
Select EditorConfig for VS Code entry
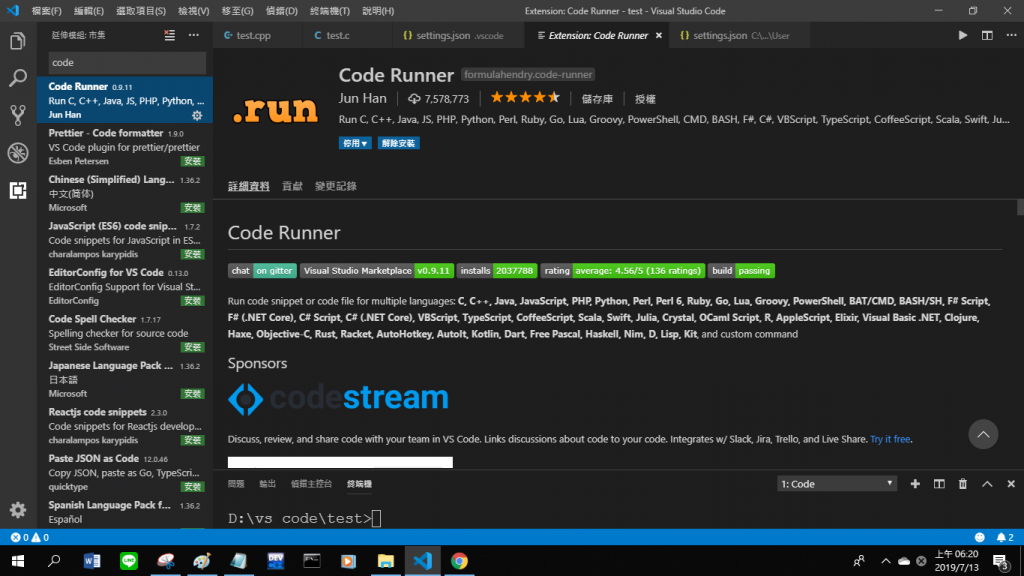coord(125,286)
